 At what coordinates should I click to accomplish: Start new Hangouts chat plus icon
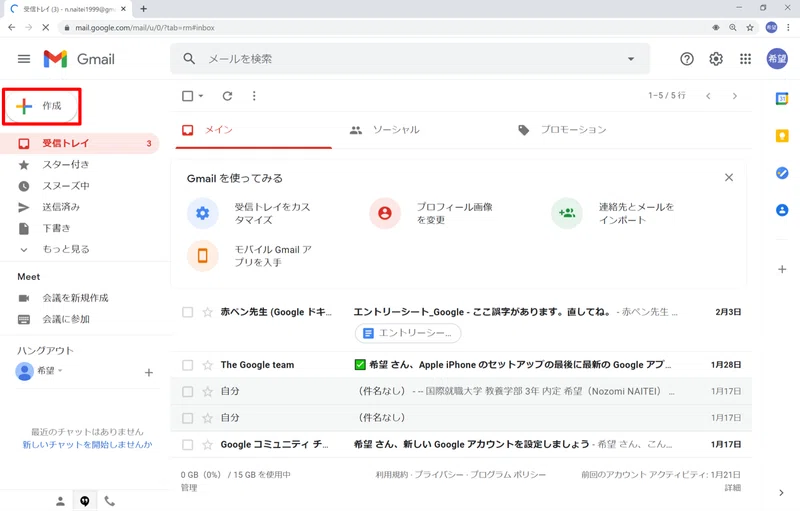(148, 373)
